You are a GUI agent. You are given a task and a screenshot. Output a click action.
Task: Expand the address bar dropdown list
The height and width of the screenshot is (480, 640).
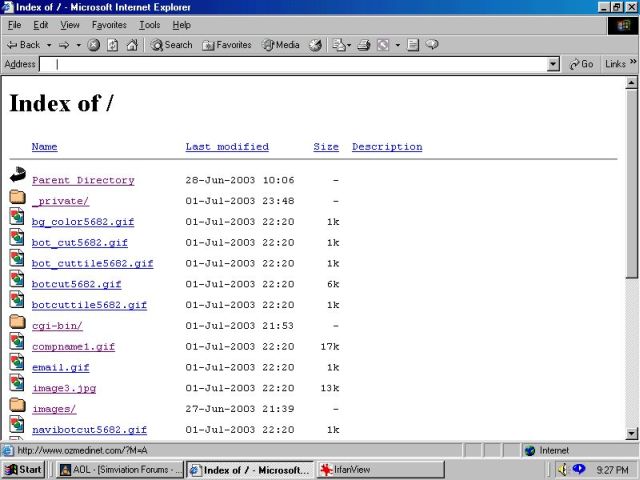coord(554,64)
